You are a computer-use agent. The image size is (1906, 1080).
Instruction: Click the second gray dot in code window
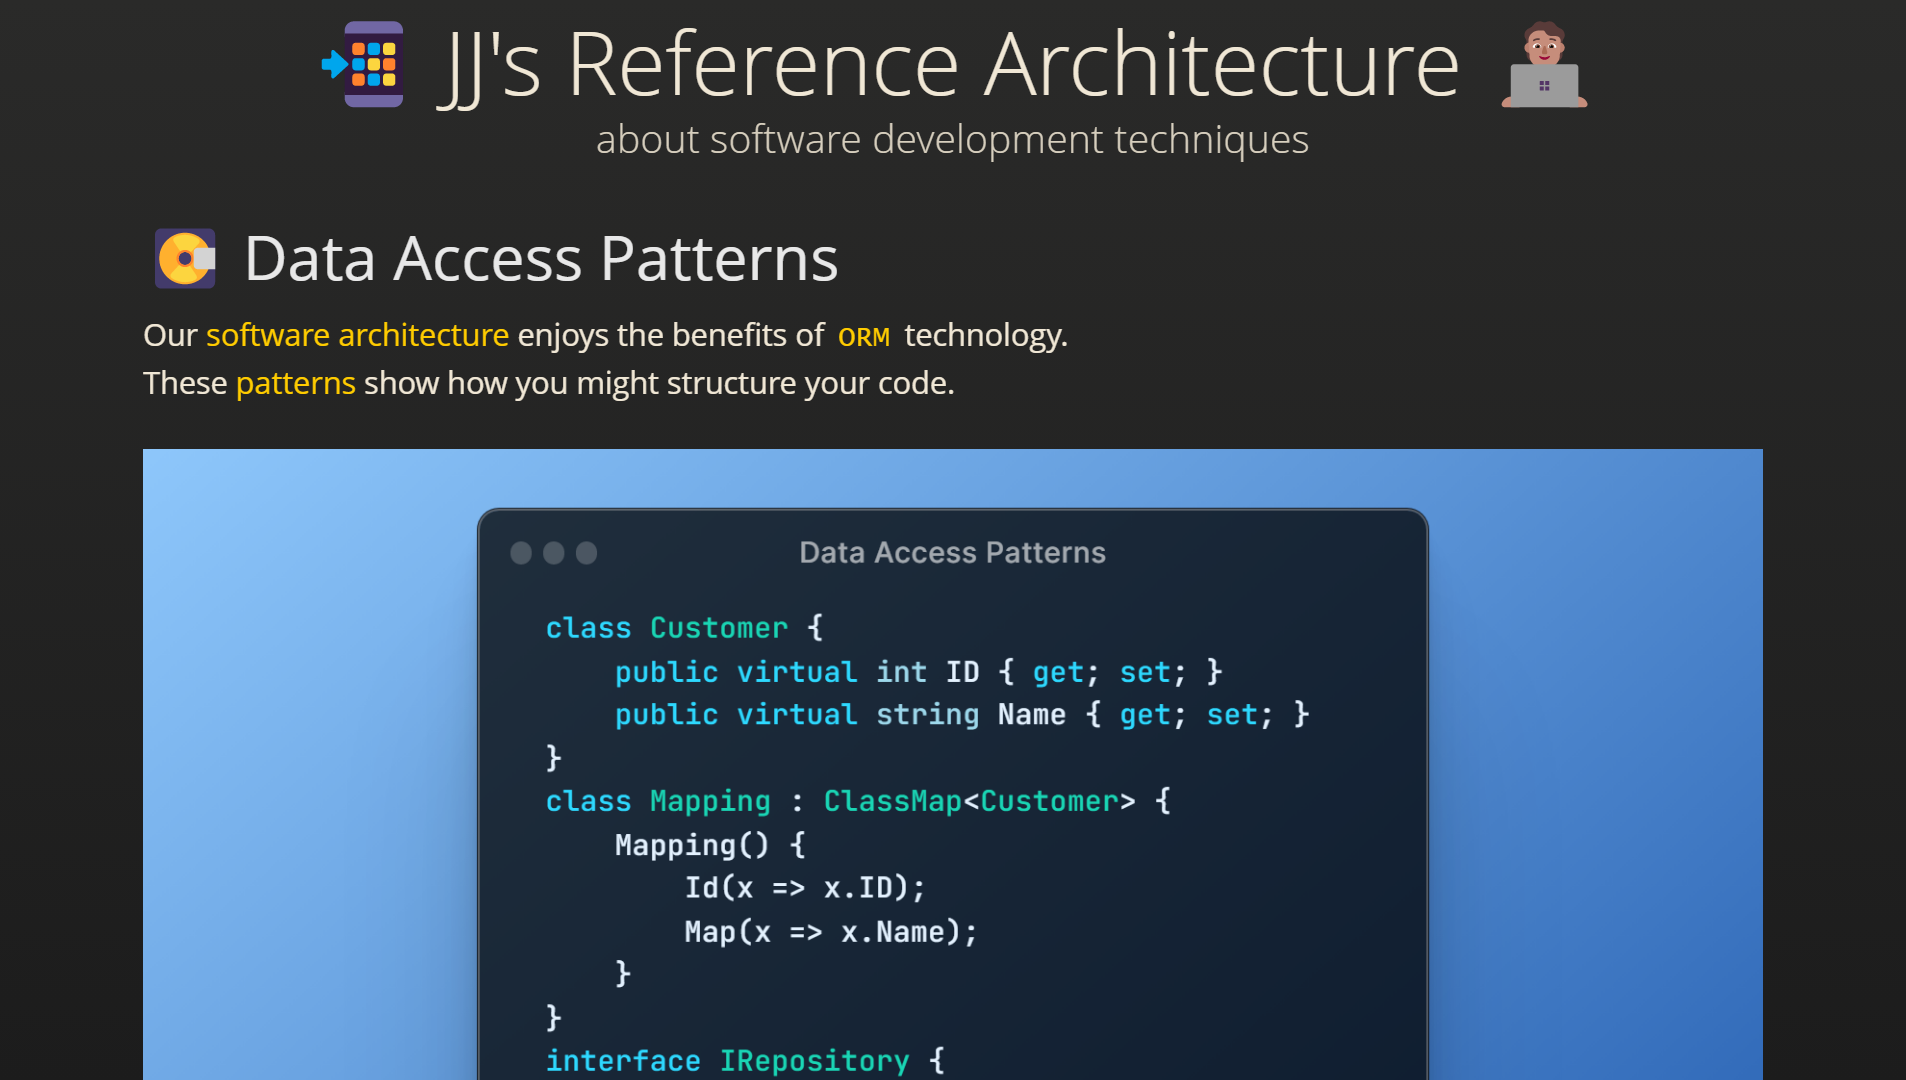[x=554, y=553]
